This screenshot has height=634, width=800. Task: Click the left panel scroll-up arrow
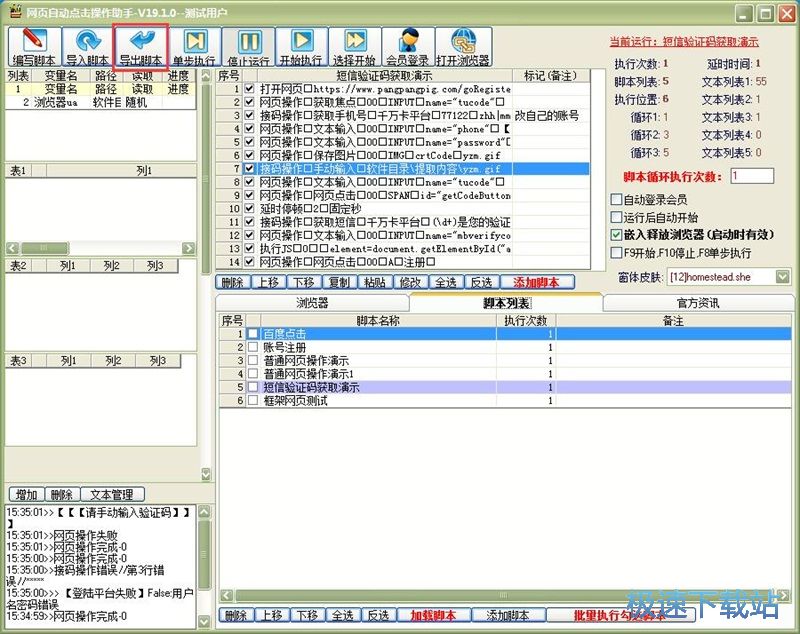point(206,77)
